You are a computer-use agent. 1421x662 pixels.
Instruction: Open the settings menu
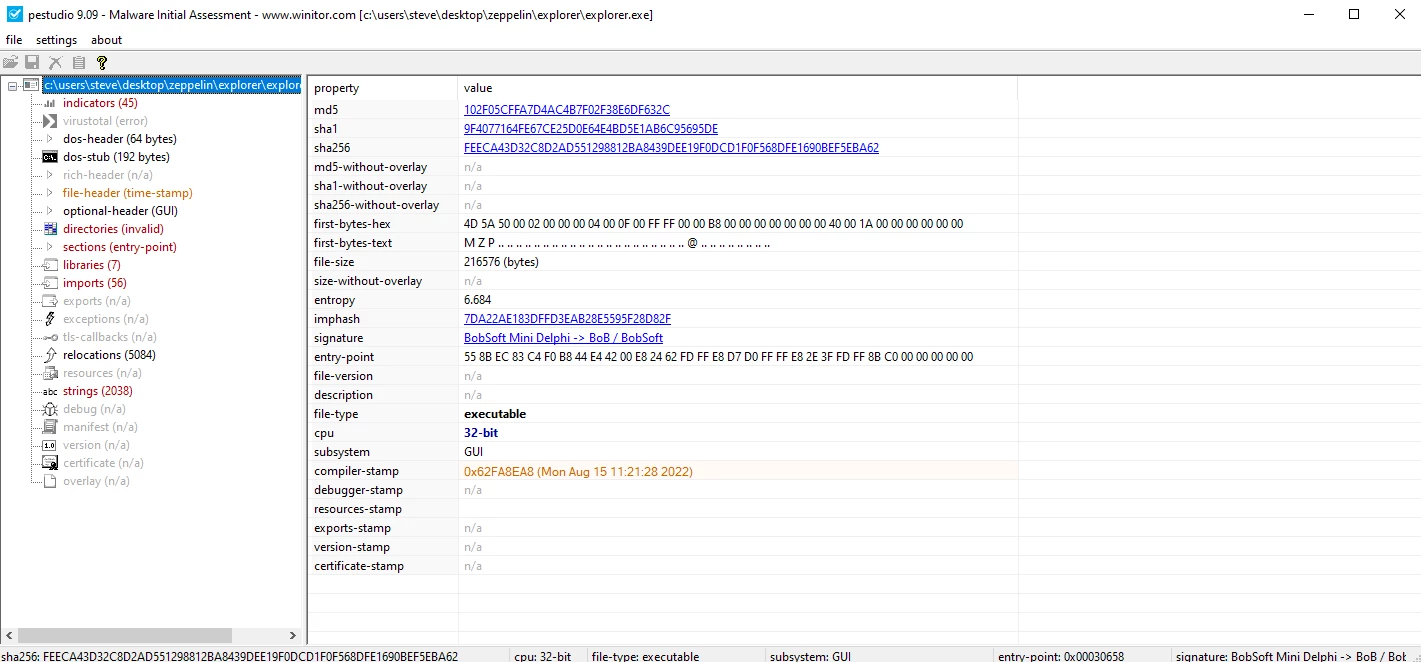pos(56,40)
